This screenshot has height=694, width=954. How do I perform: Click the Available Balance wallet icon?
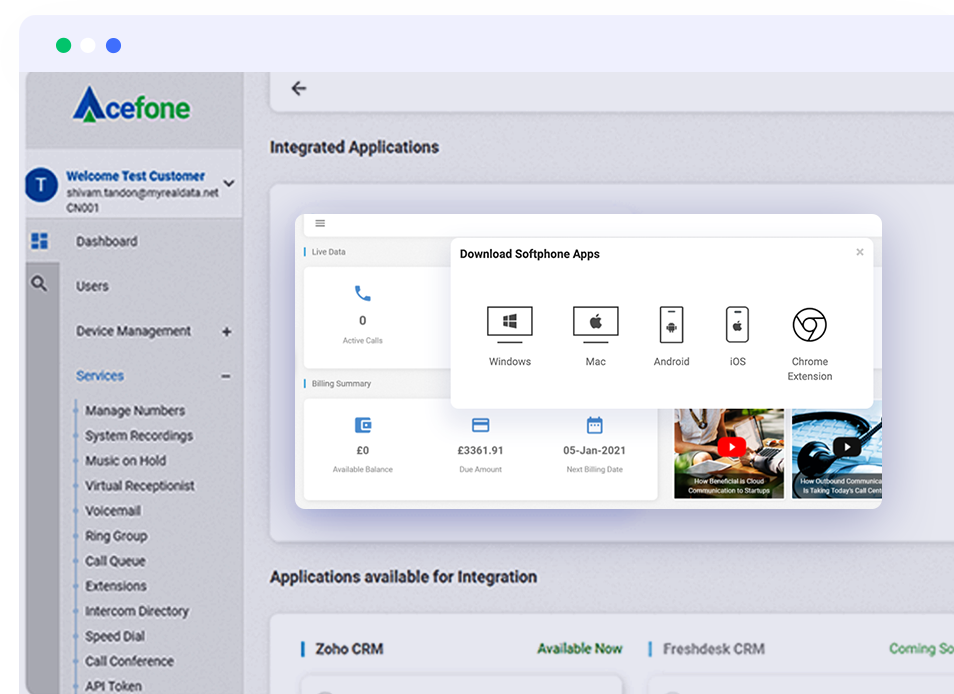(363, 425)
